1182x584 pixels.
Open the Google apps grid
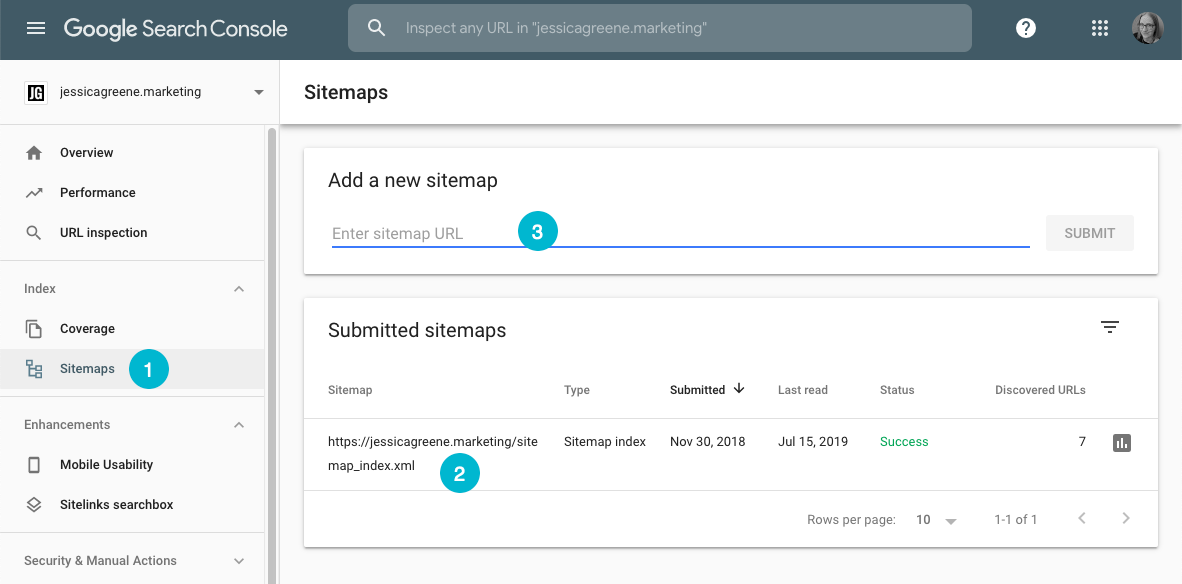tap(1100, 28)
